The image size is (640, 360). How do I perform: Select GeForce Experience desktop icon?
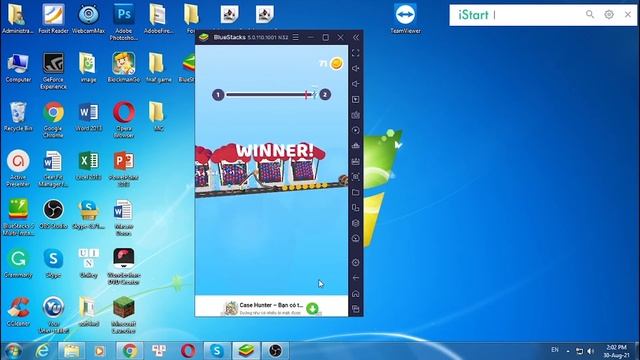(x=53, y=71)
